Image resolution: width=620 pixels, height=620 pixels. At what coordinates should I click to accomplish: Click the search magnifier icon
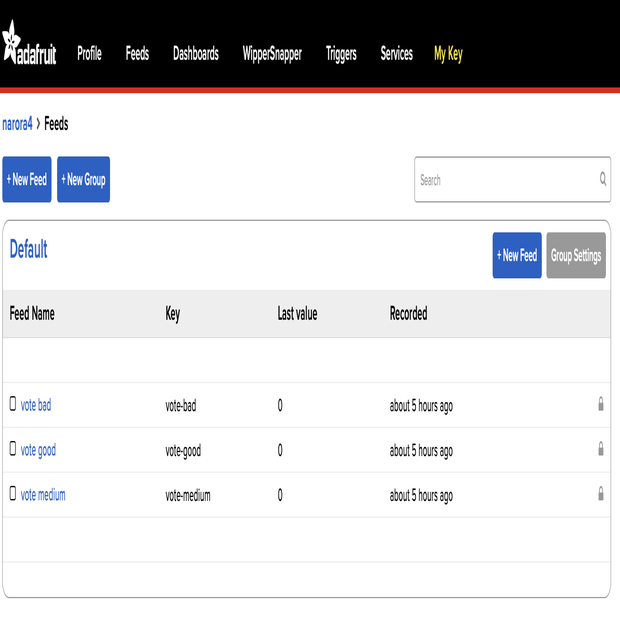pos(602,180)
